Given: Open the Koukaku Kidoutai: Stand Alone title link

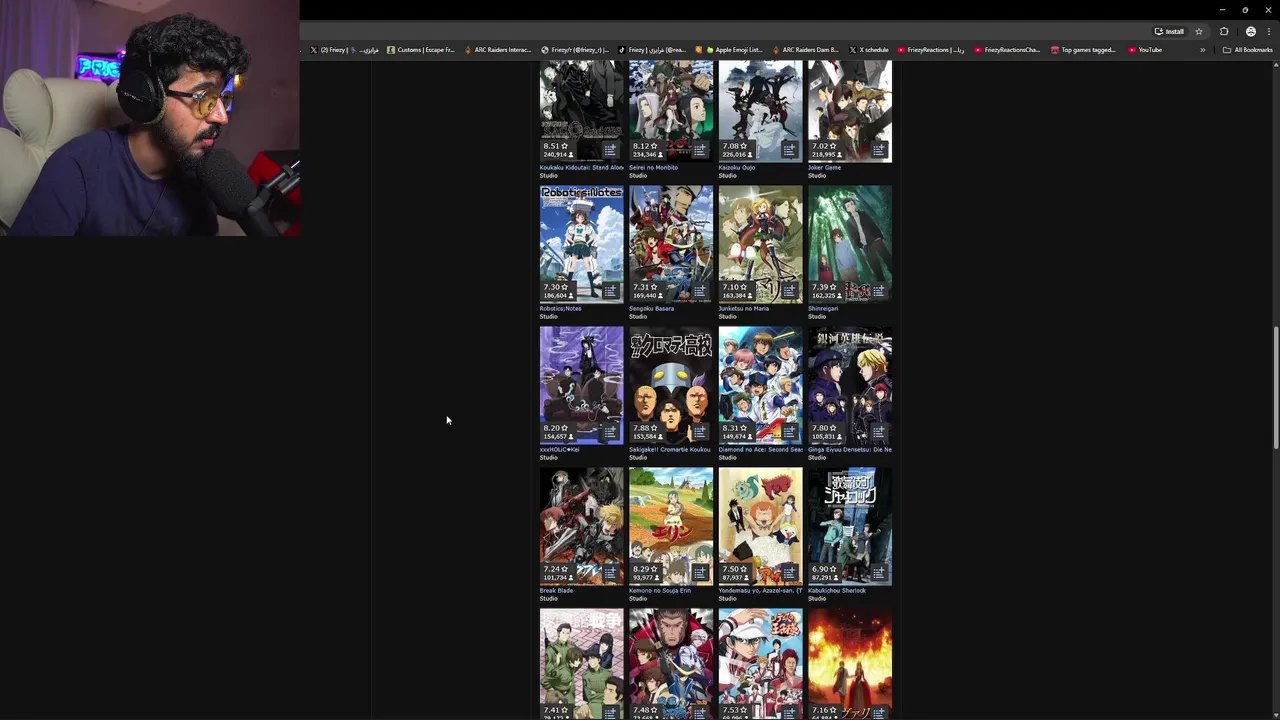Looking at the screenshot, I should tap(582, 167).
